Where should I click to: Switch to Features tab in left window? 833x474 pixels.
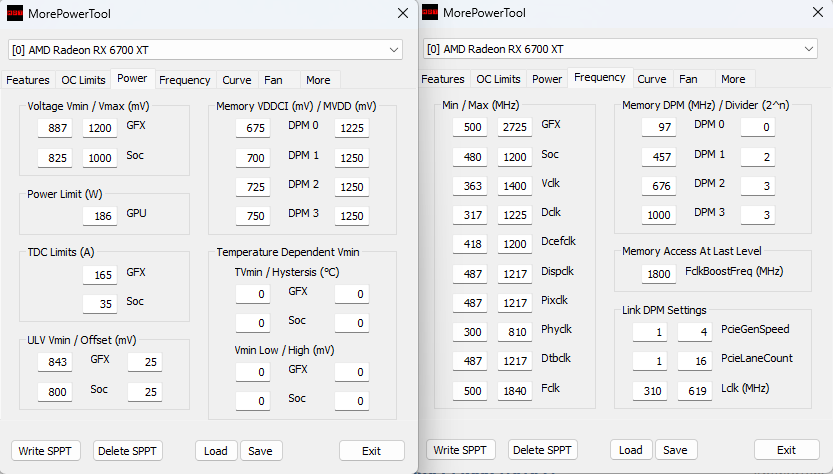click(x=28, y=80)
